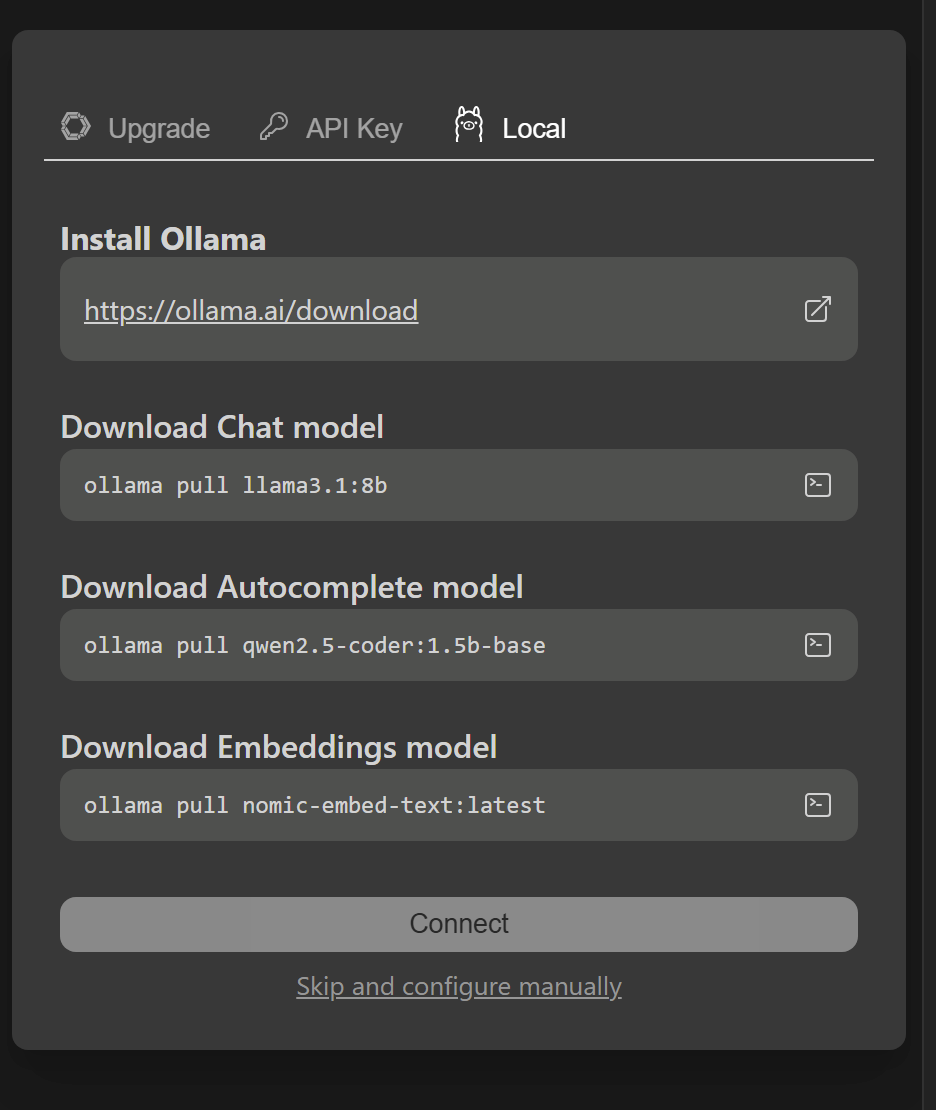This screenshot has width=936, height=1110.
Task: Run llama3.1:8b pull command in terminal icon
Action: pos(818,485)
